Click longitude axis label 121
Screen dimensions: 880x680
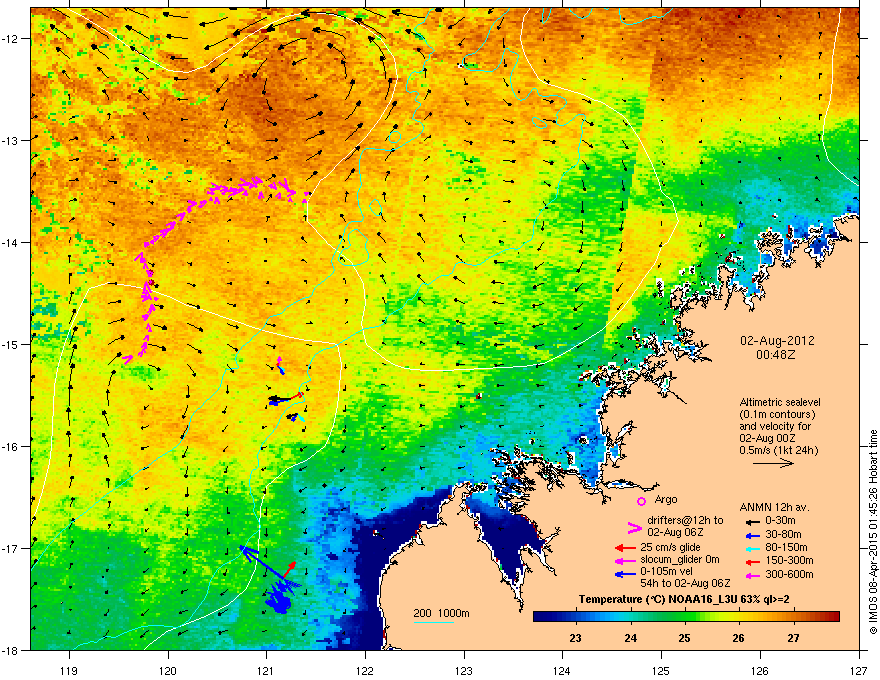tap(266, 670)
